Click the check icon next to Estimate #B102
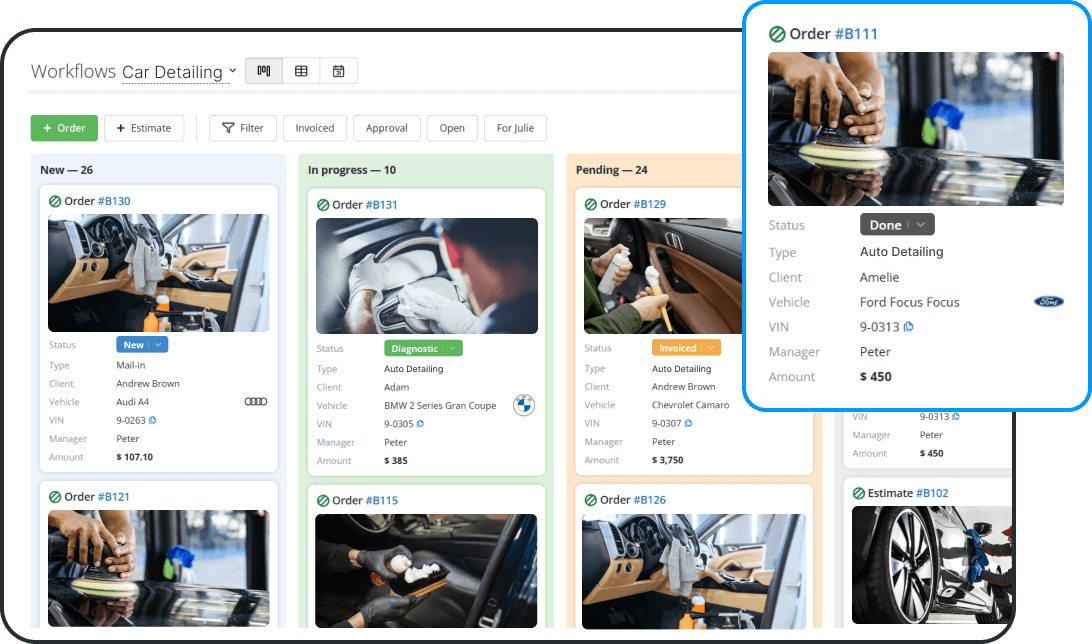Screen dimensions: 1092x644 pos(858,492)
